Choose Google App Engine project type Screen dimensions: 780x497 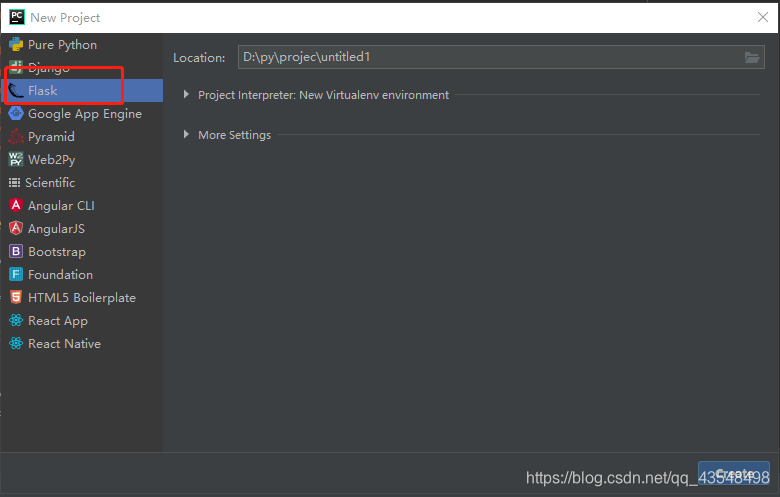click(x=82, y=113)
